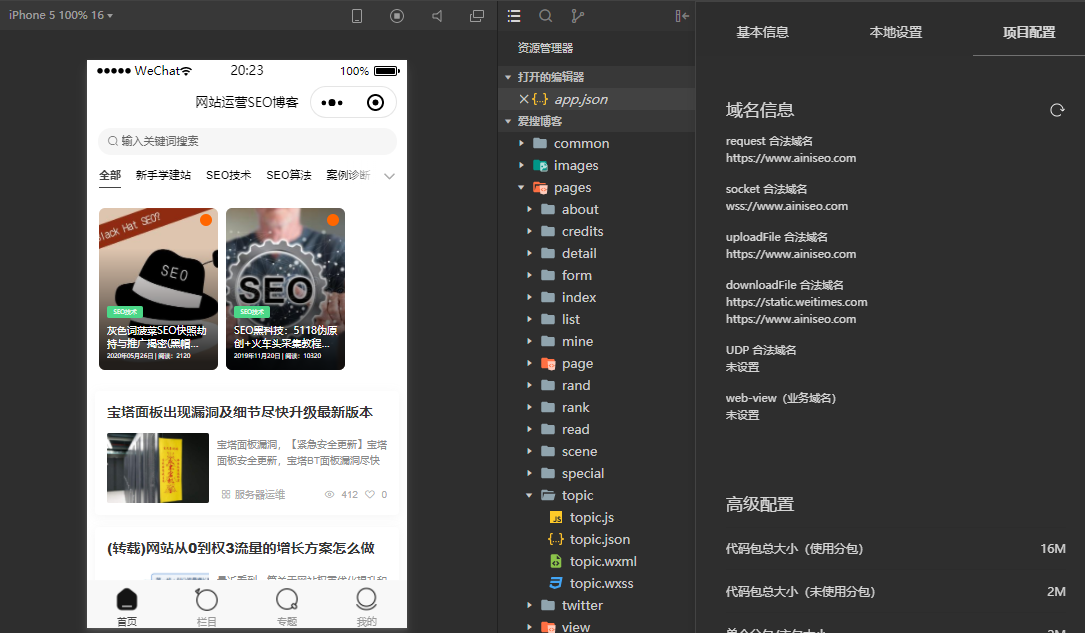
Task: Select the simulator device icon
Action: pos(356,15)
